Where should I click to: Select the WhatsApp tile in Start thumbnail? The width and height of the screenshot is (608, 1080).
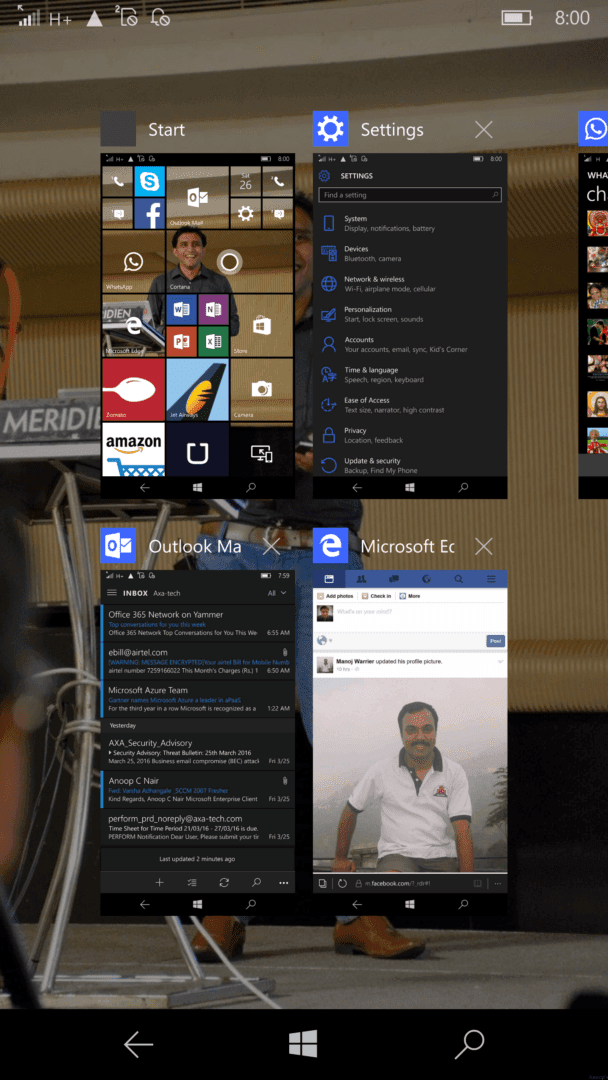(134, 261)
